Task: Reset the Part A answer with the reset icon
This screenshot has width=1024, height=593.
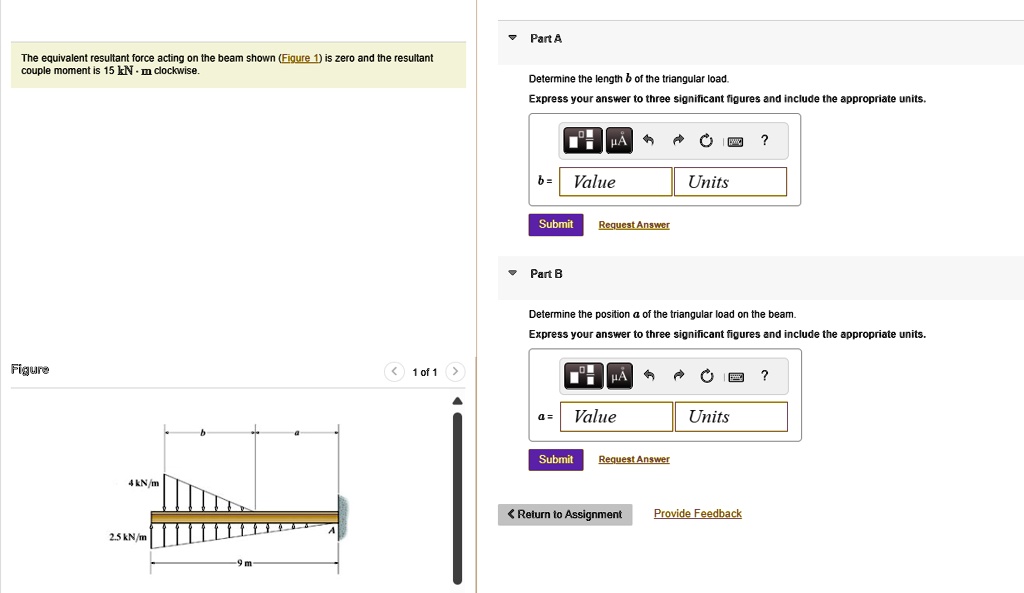Action: (705, 140)
